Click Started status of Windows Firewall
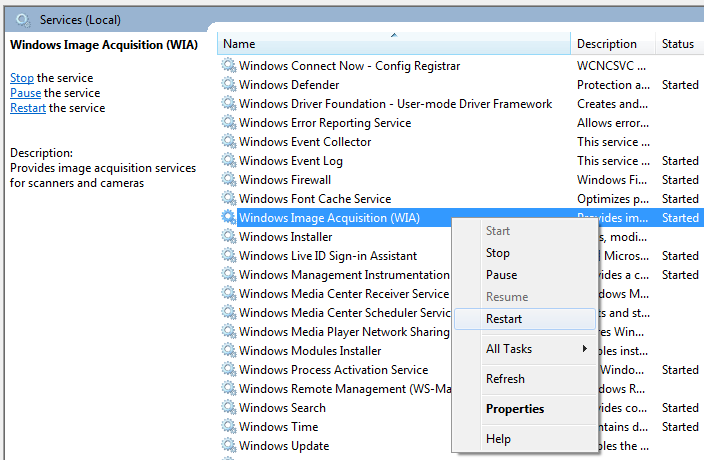The height and width of the screenshot is (460, 704). coord(680,180)
